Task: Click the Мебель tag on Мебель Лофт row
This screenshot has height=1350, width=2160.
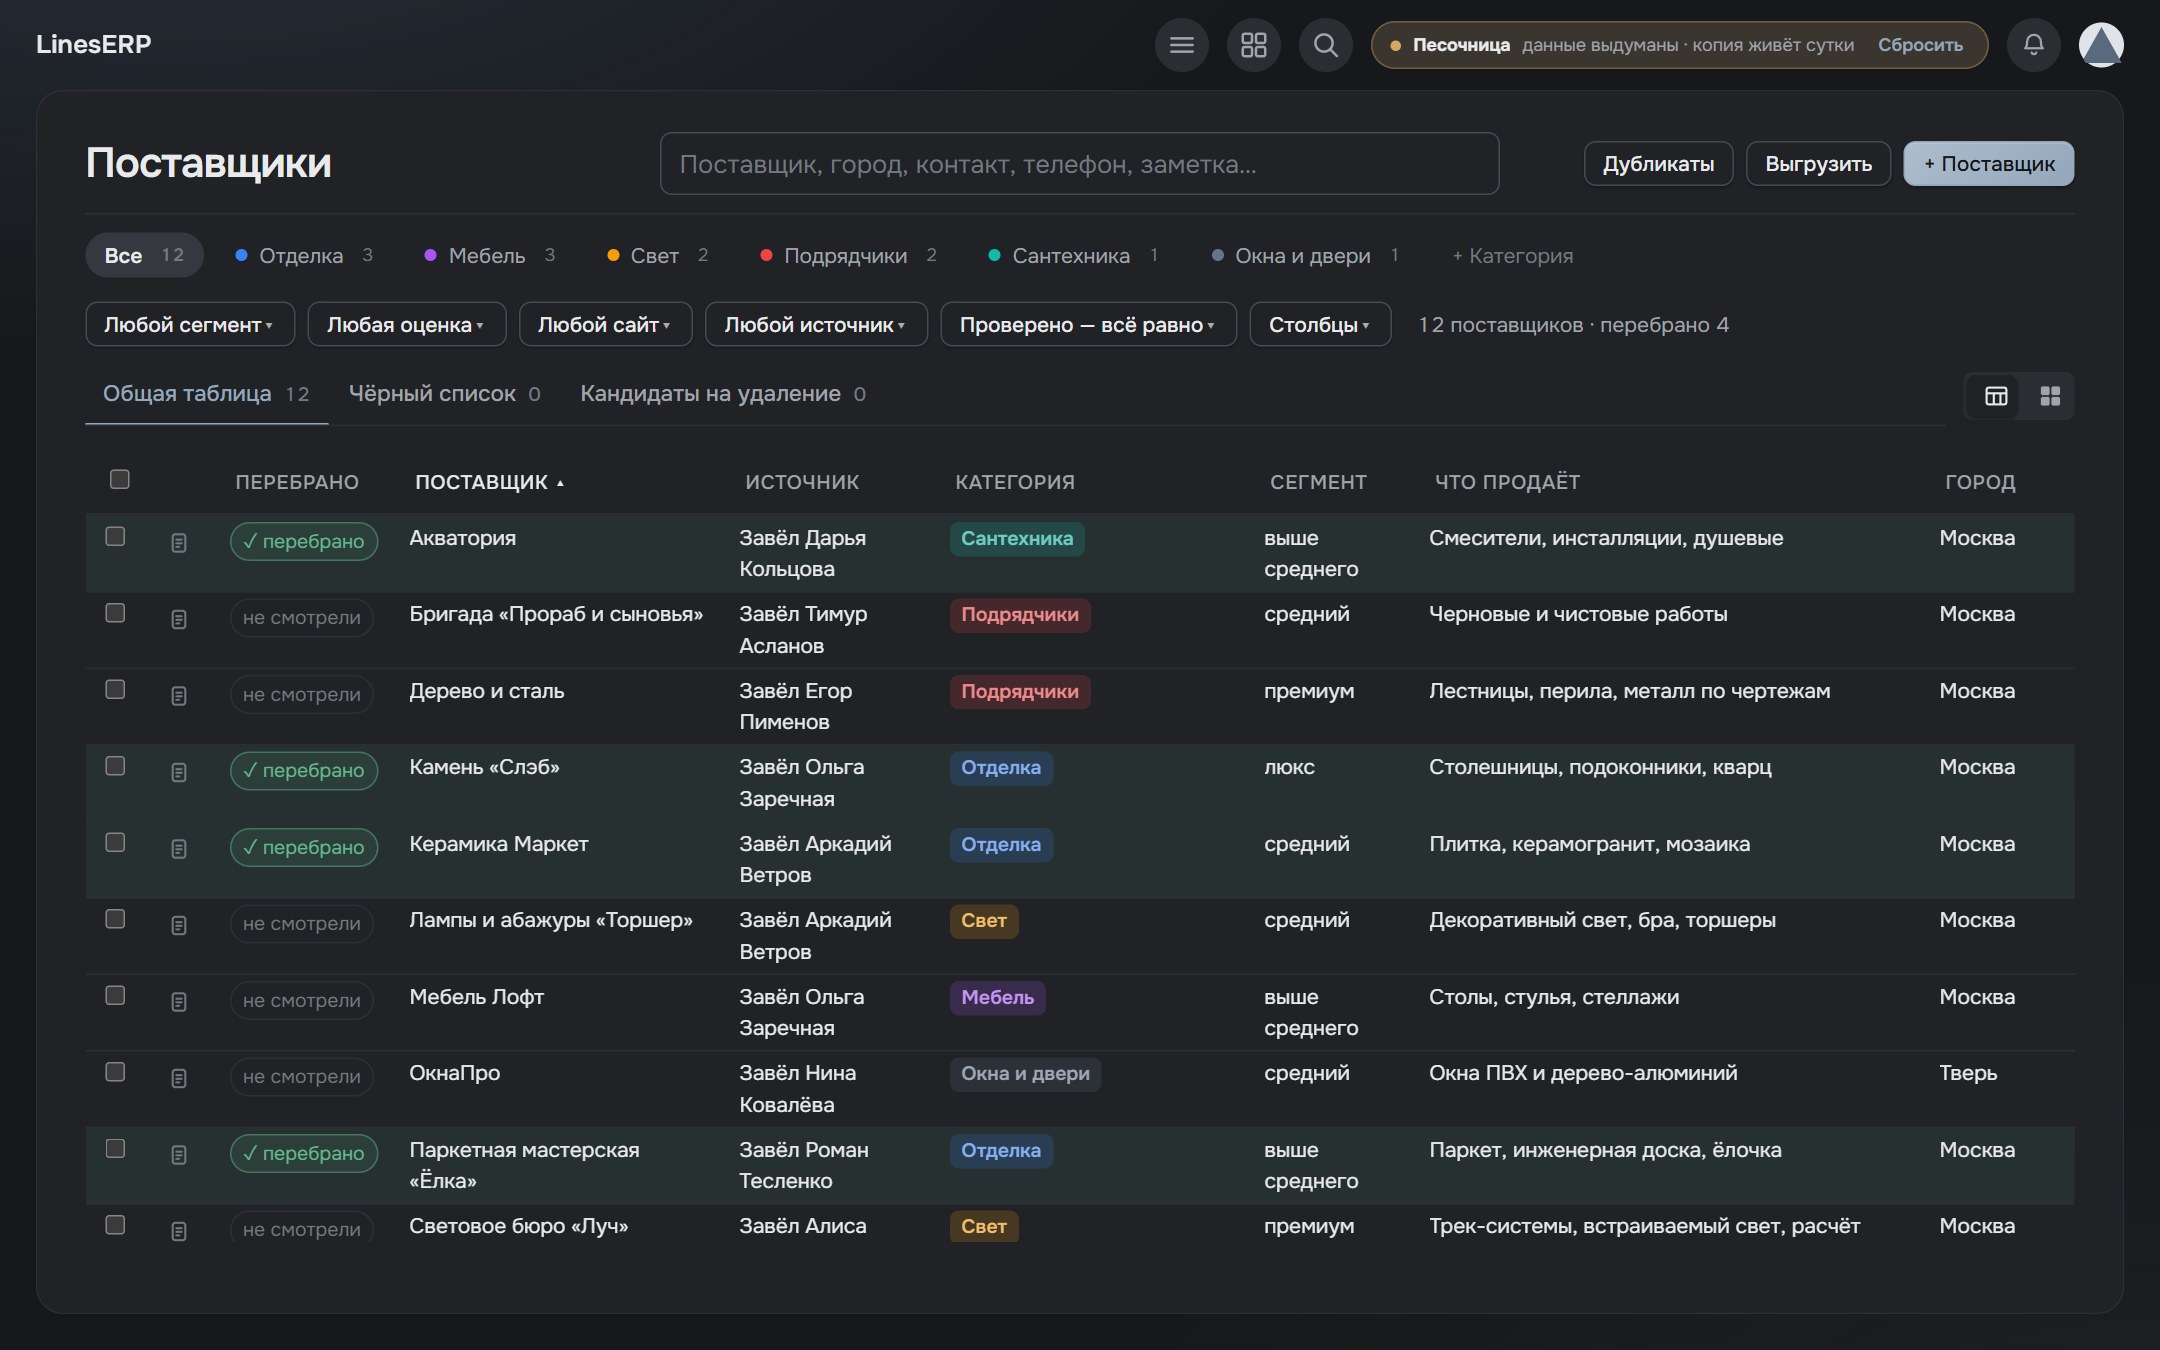Action: click(997, 998)
